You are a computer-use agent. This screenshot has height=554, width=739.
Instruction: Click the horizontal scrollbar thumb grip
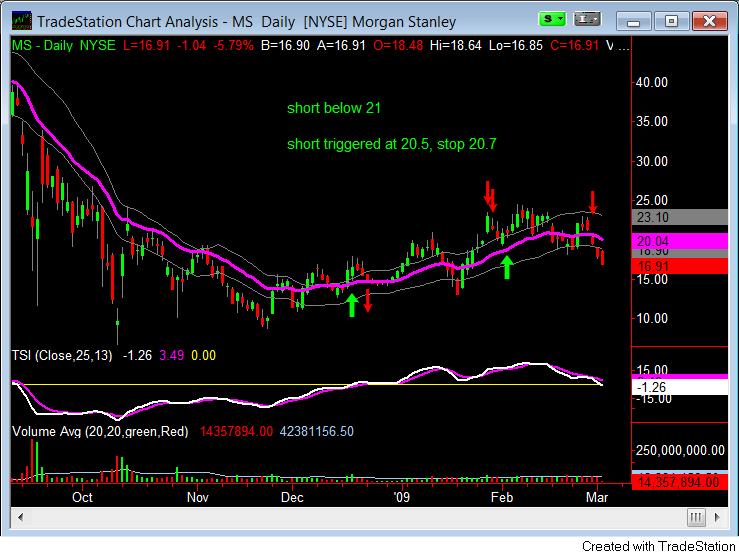(x=696, y=517)
